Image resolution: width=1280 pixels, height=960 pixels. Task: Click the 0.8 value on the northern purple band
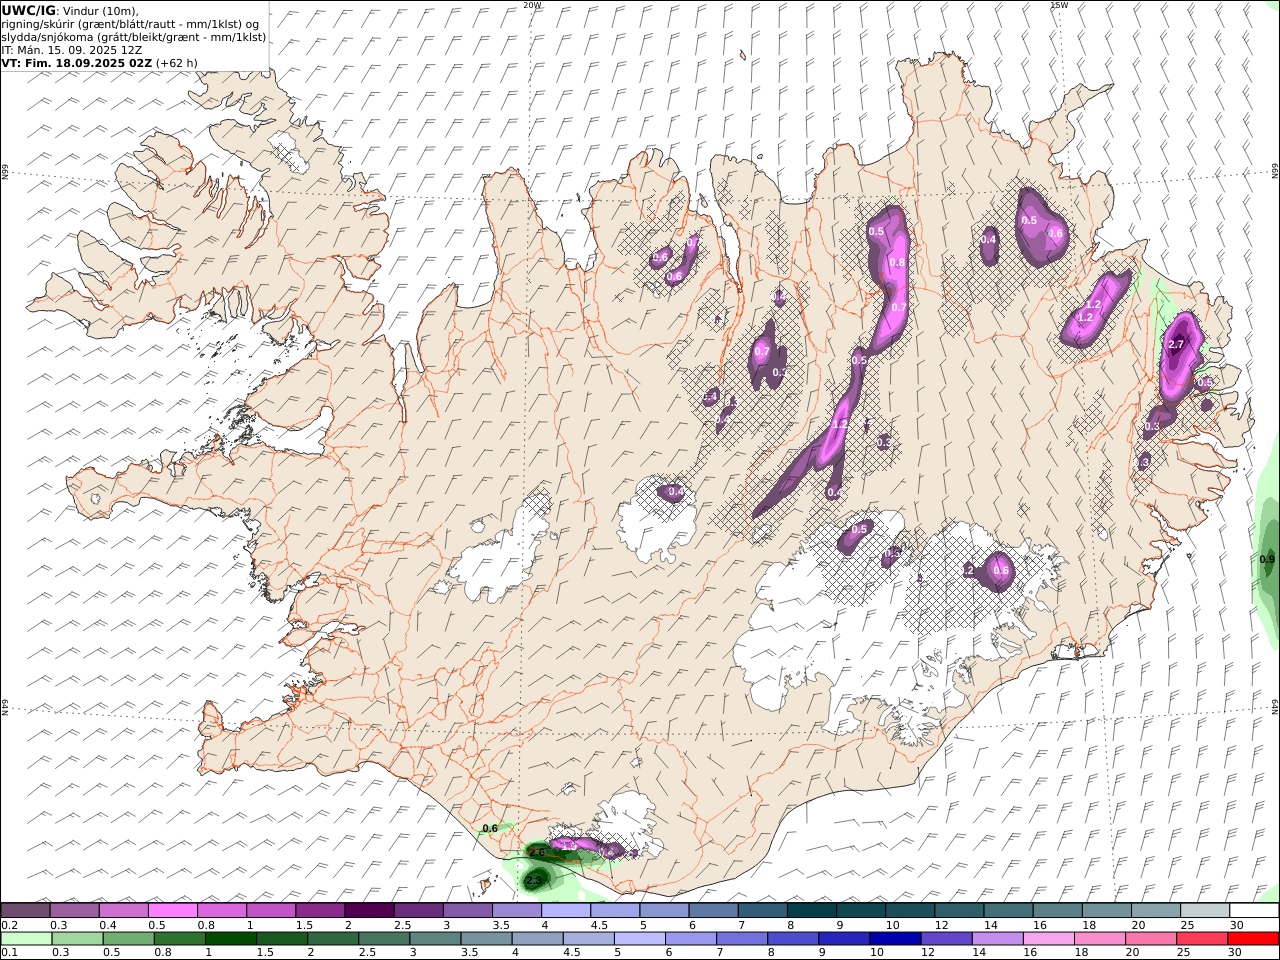897,263
